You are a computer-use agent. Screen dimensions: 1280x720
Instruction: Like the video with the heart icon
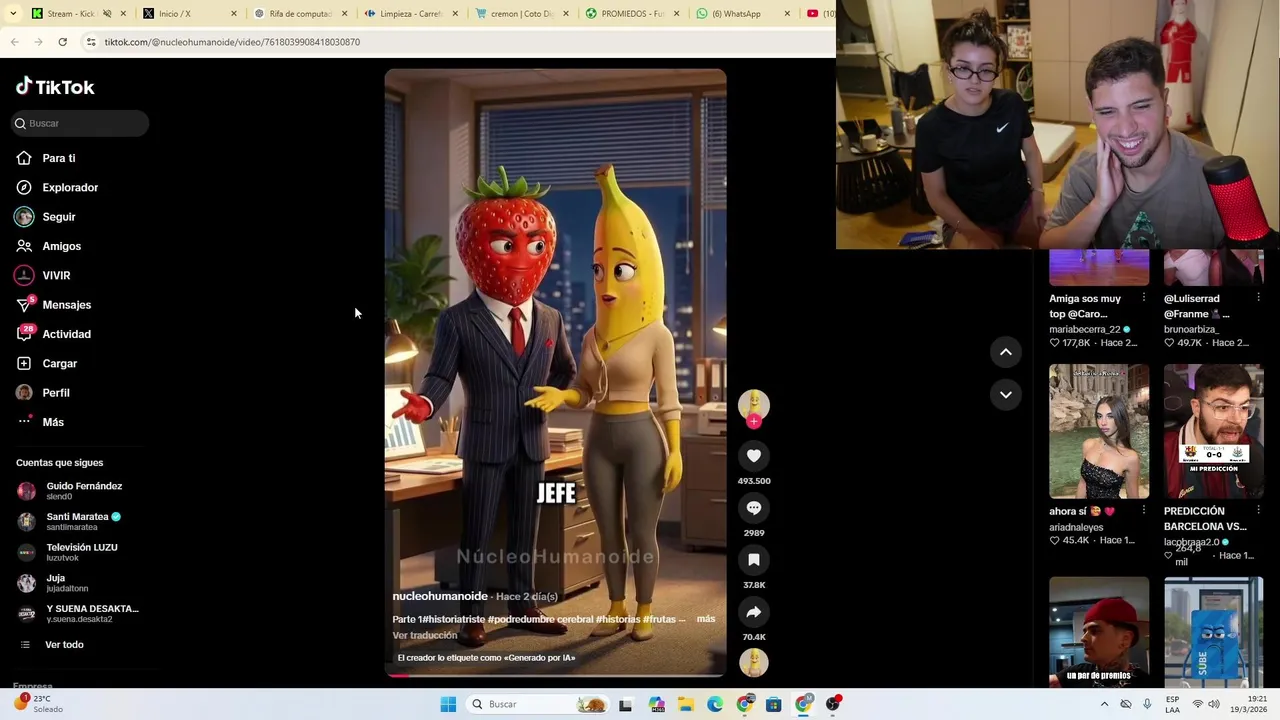point(754,456)
